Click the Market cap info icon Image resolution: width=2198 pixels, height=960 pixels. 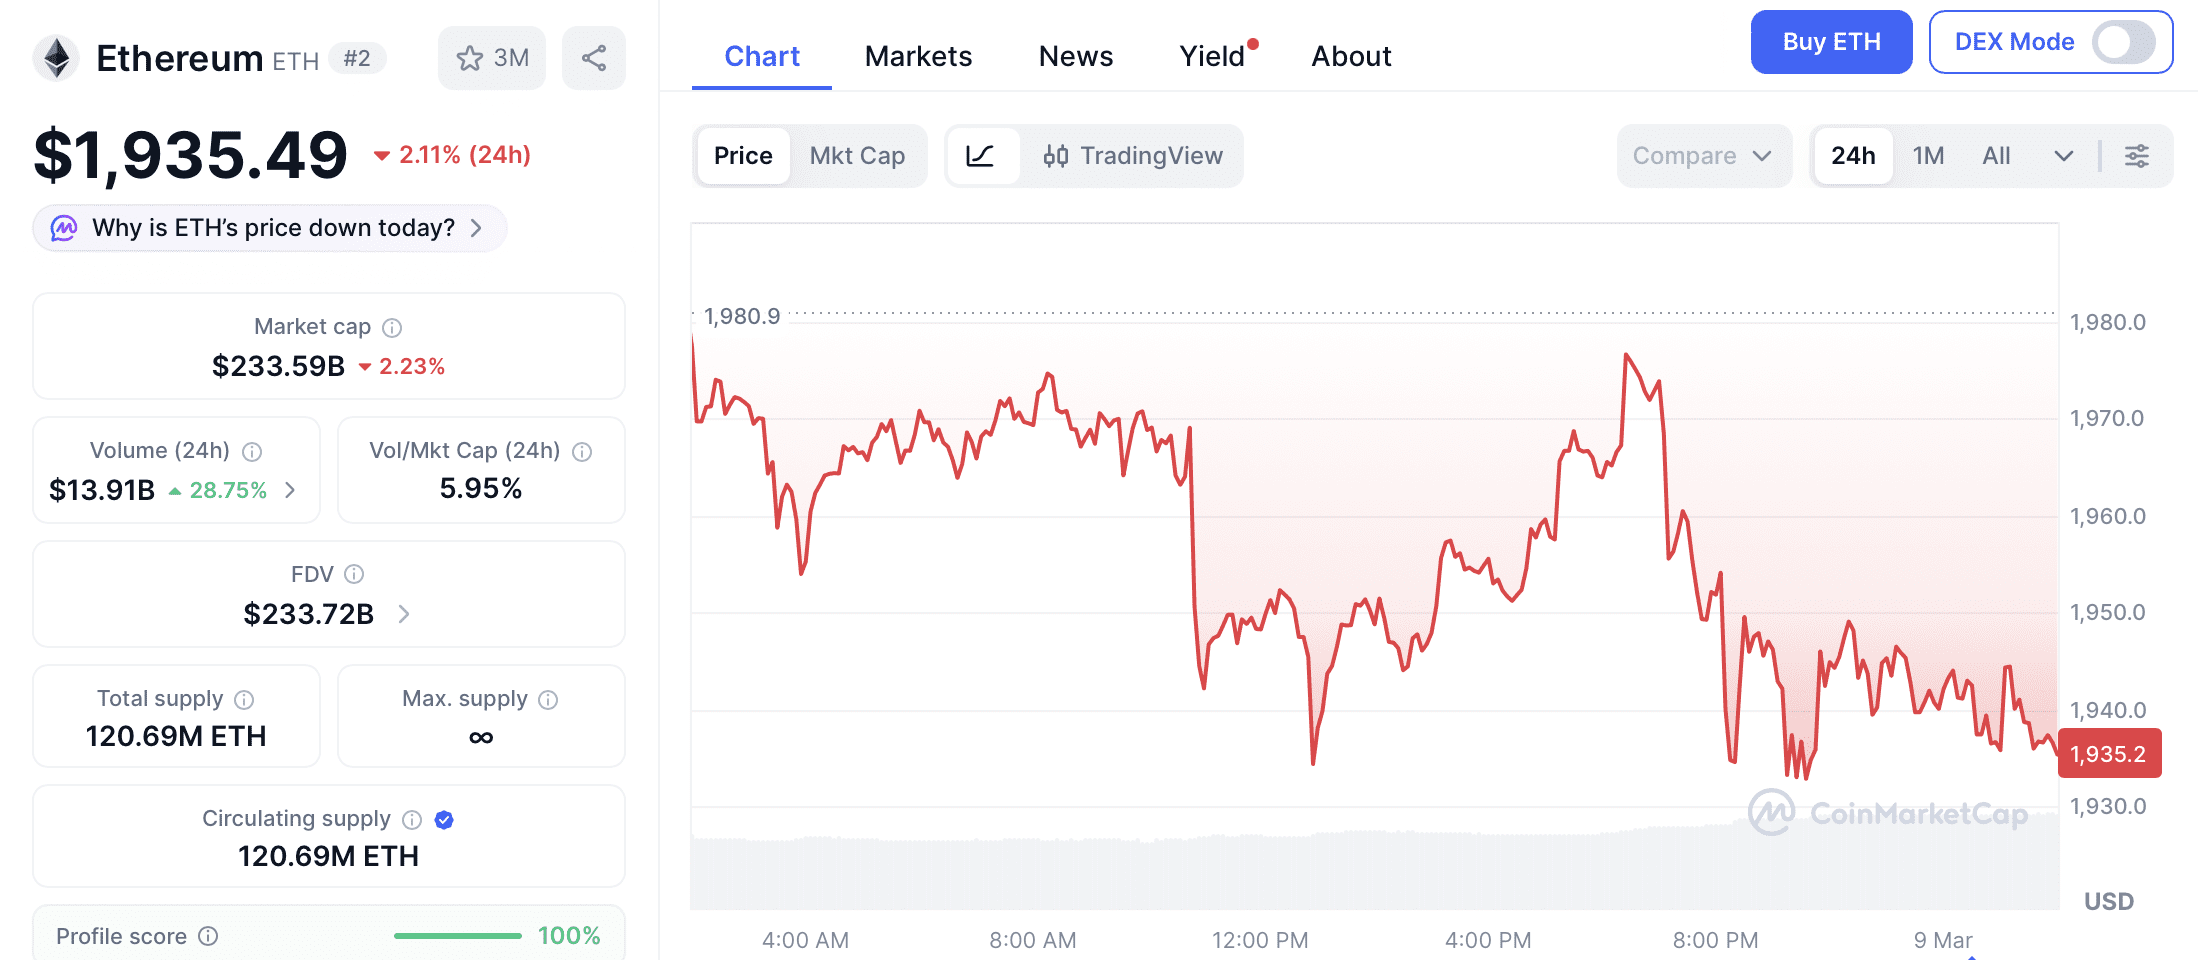[x=393, y=328]
